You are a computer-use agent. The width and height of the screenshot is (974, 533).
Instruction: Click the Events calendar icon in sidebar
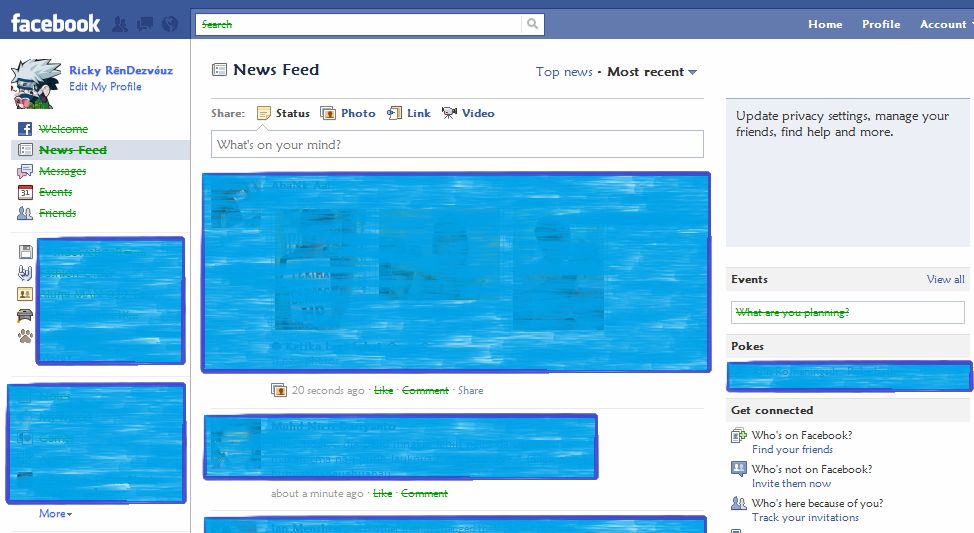(25, 192)
